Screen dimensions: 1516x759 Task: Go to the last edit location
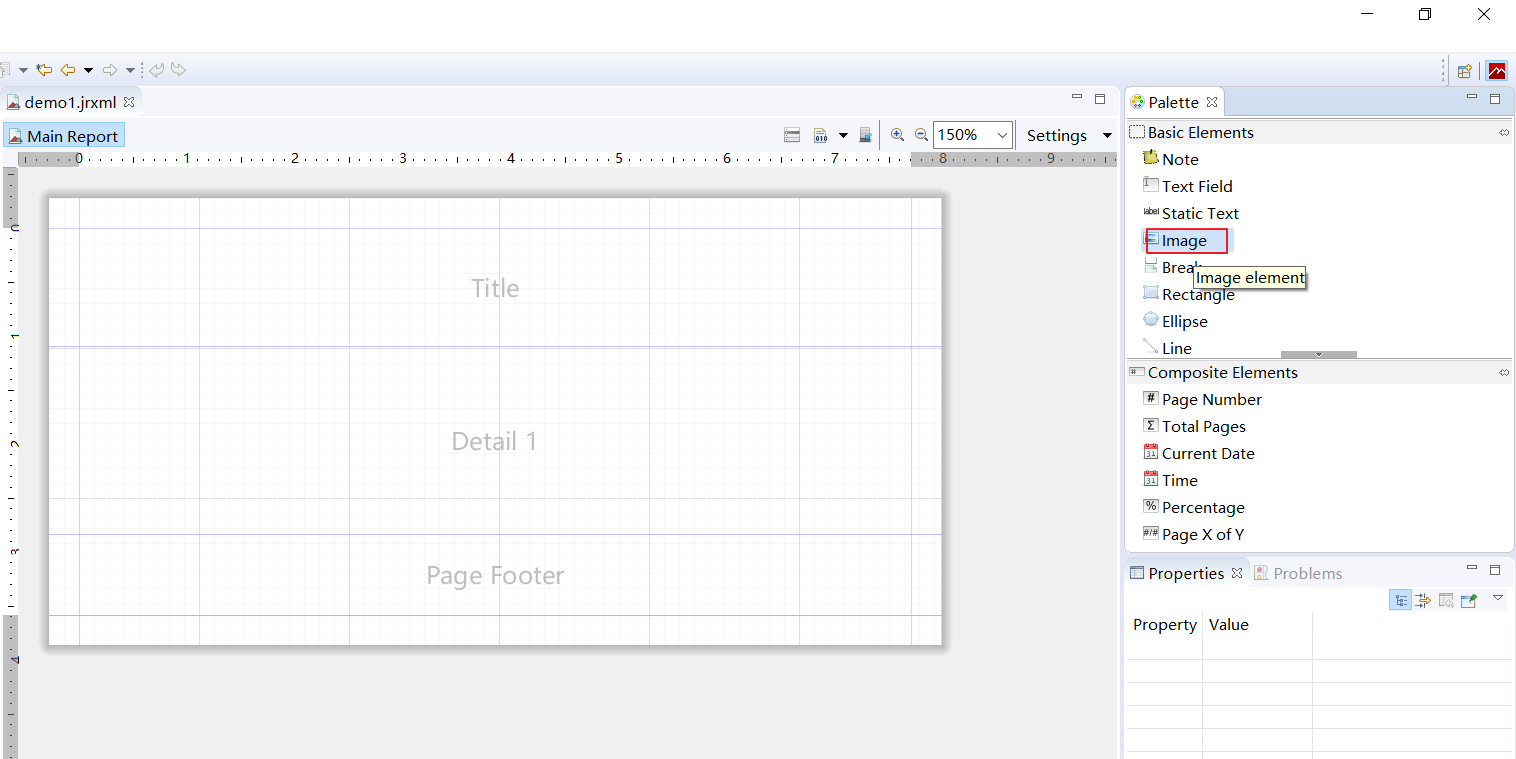coord(44,70)
